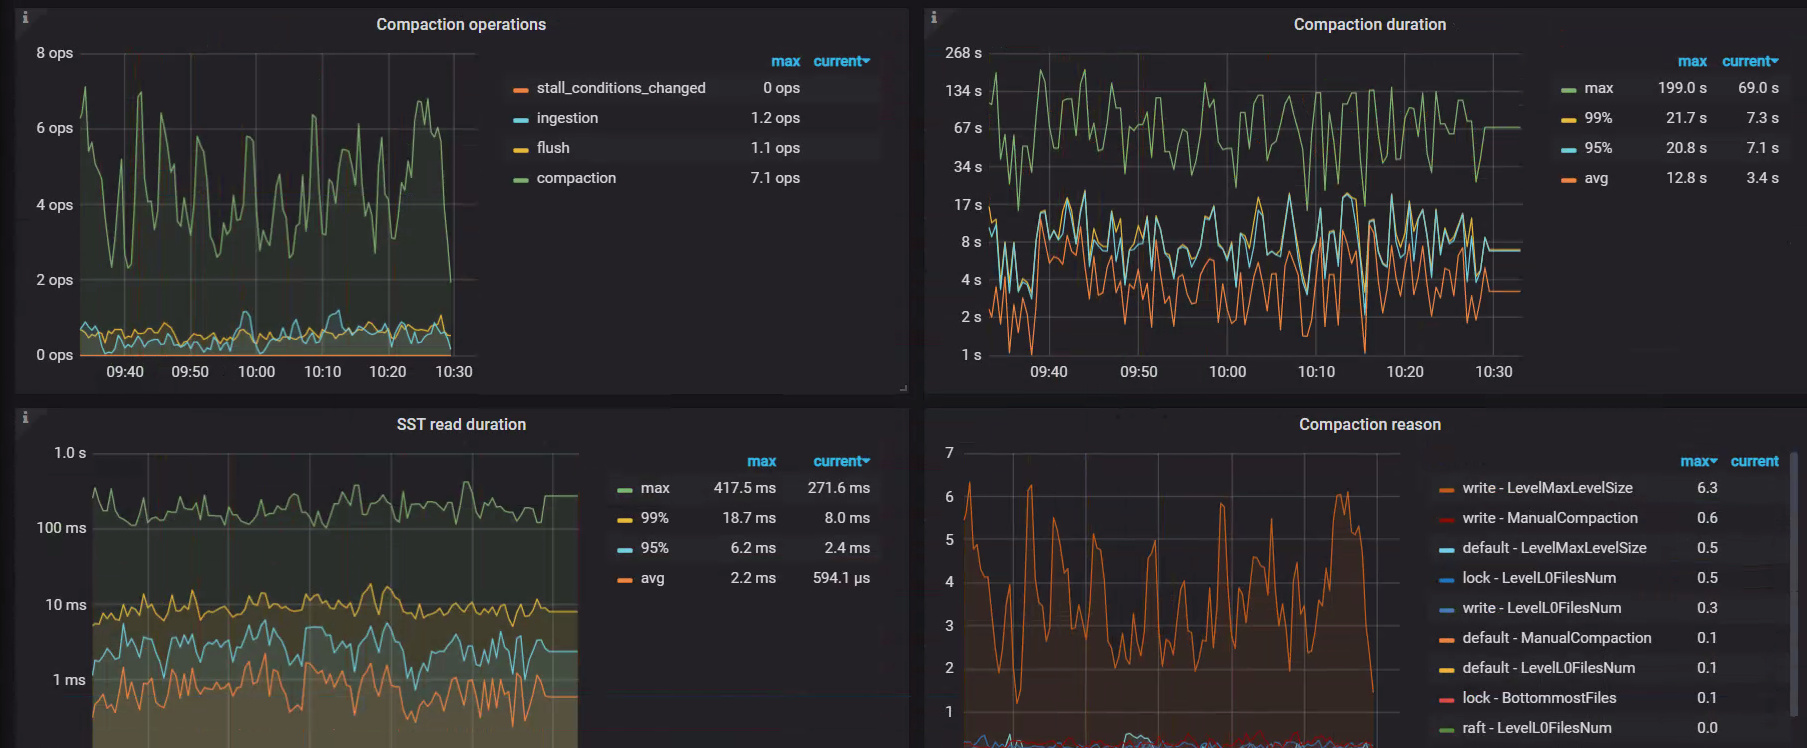
Task: Toggle the 99% series in Compaction duration legend
Action: tap(1597, 118)
